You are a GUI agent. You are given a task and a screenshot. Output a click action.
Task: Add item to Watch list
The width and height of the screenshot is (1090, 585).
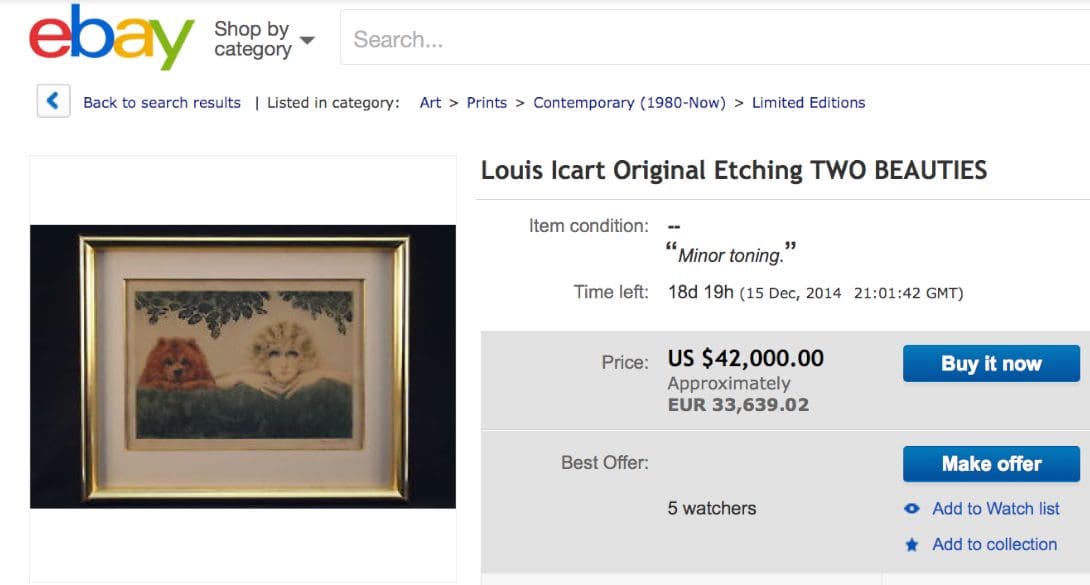995,509
